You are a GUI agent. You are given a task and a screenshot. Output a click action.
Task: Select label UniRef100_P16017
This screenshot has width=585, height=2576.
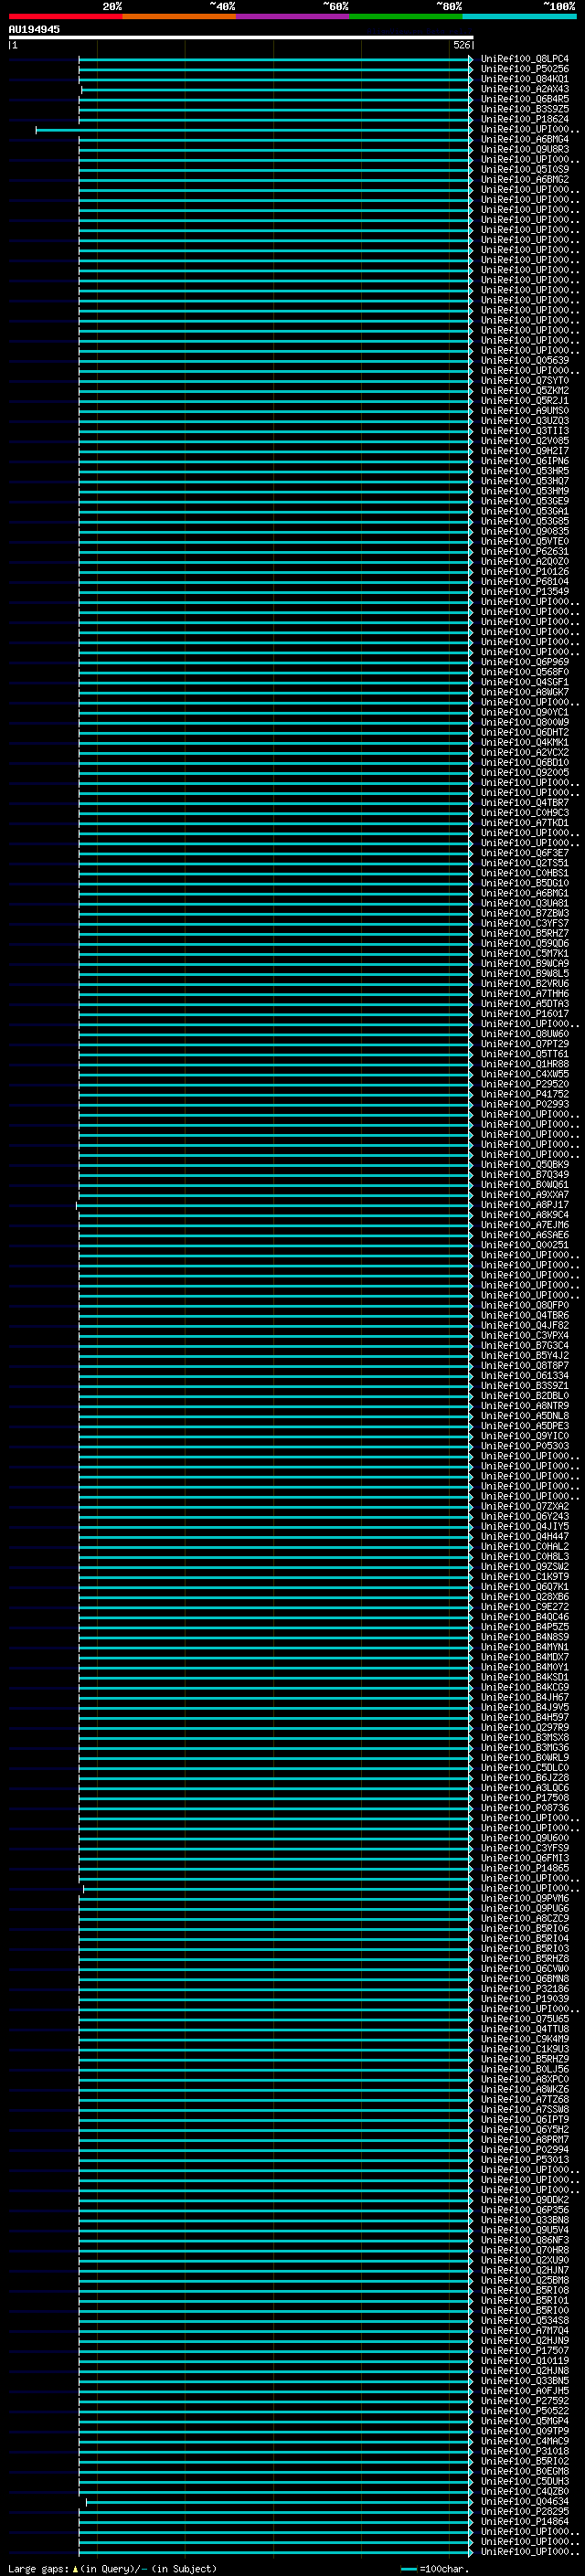point(525,1013)
